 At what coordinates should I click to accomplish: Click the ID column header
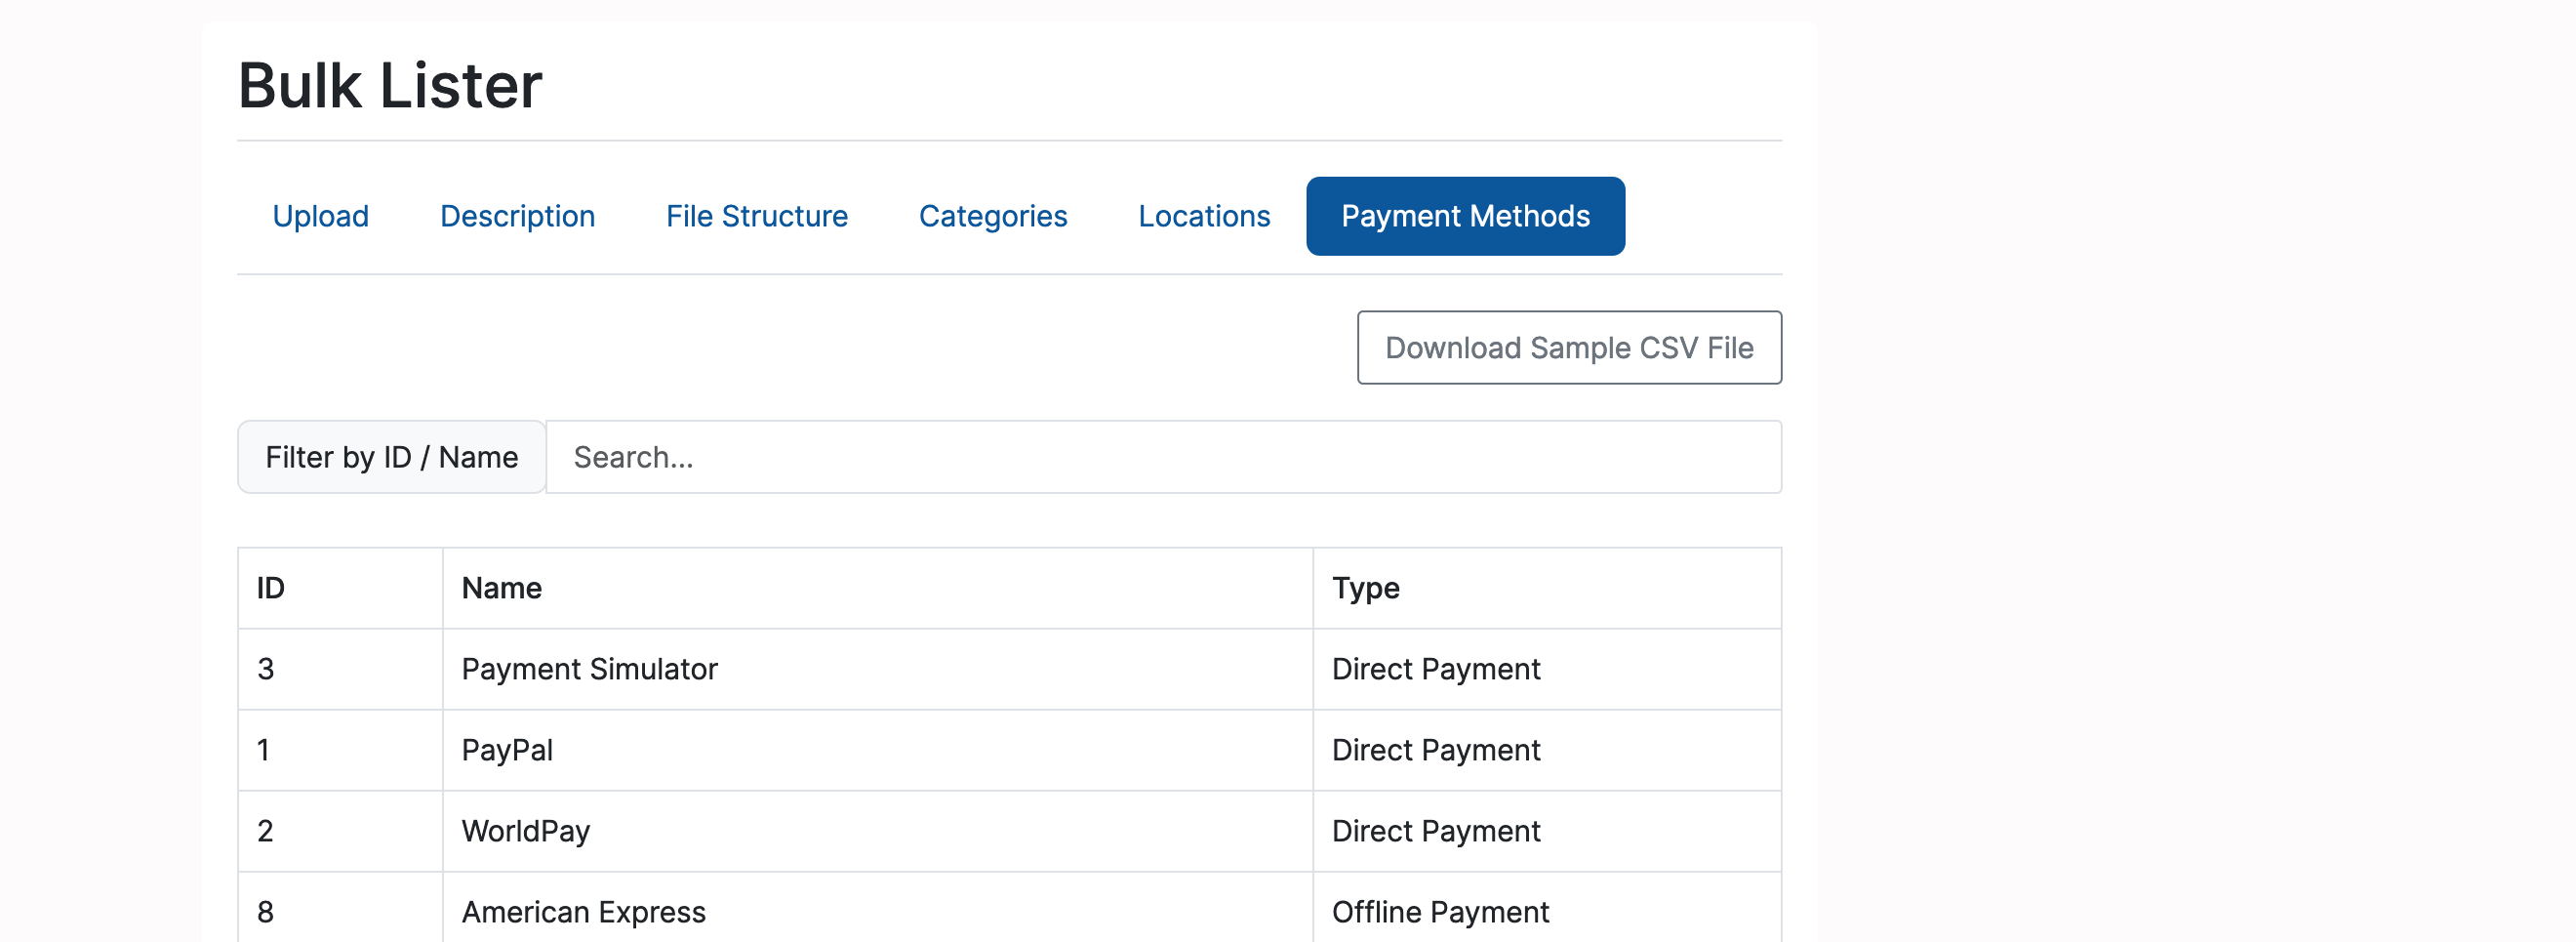(x=271, y=588)
